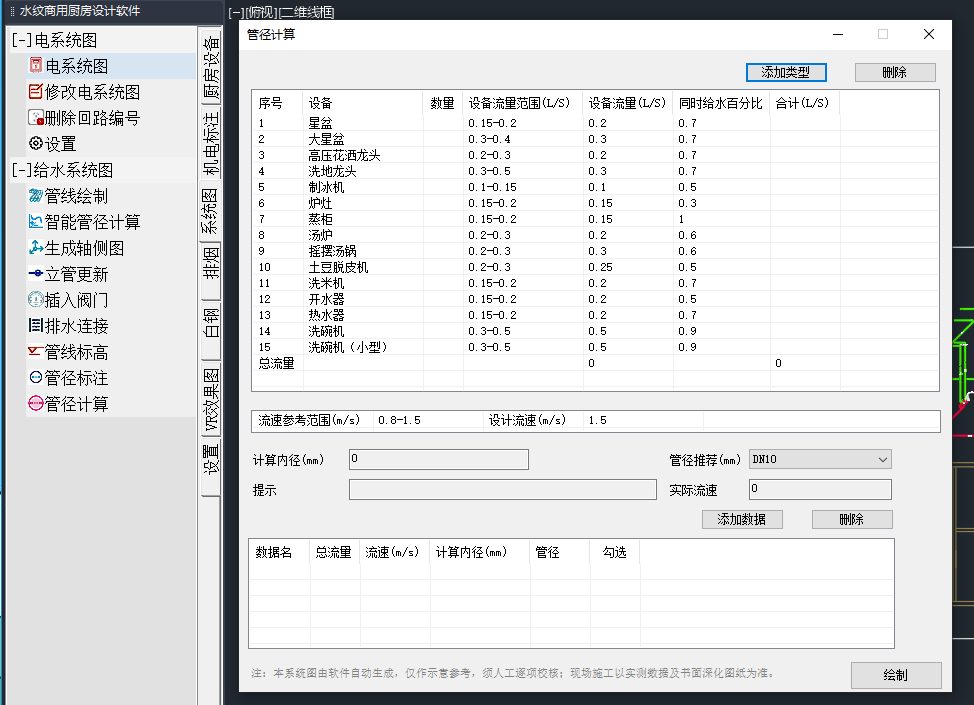Image resolution: width=974 pixels, height=705 pixels.
Task: Open the 管径推荐 DN10 dropdown
Action: [820, 459]
